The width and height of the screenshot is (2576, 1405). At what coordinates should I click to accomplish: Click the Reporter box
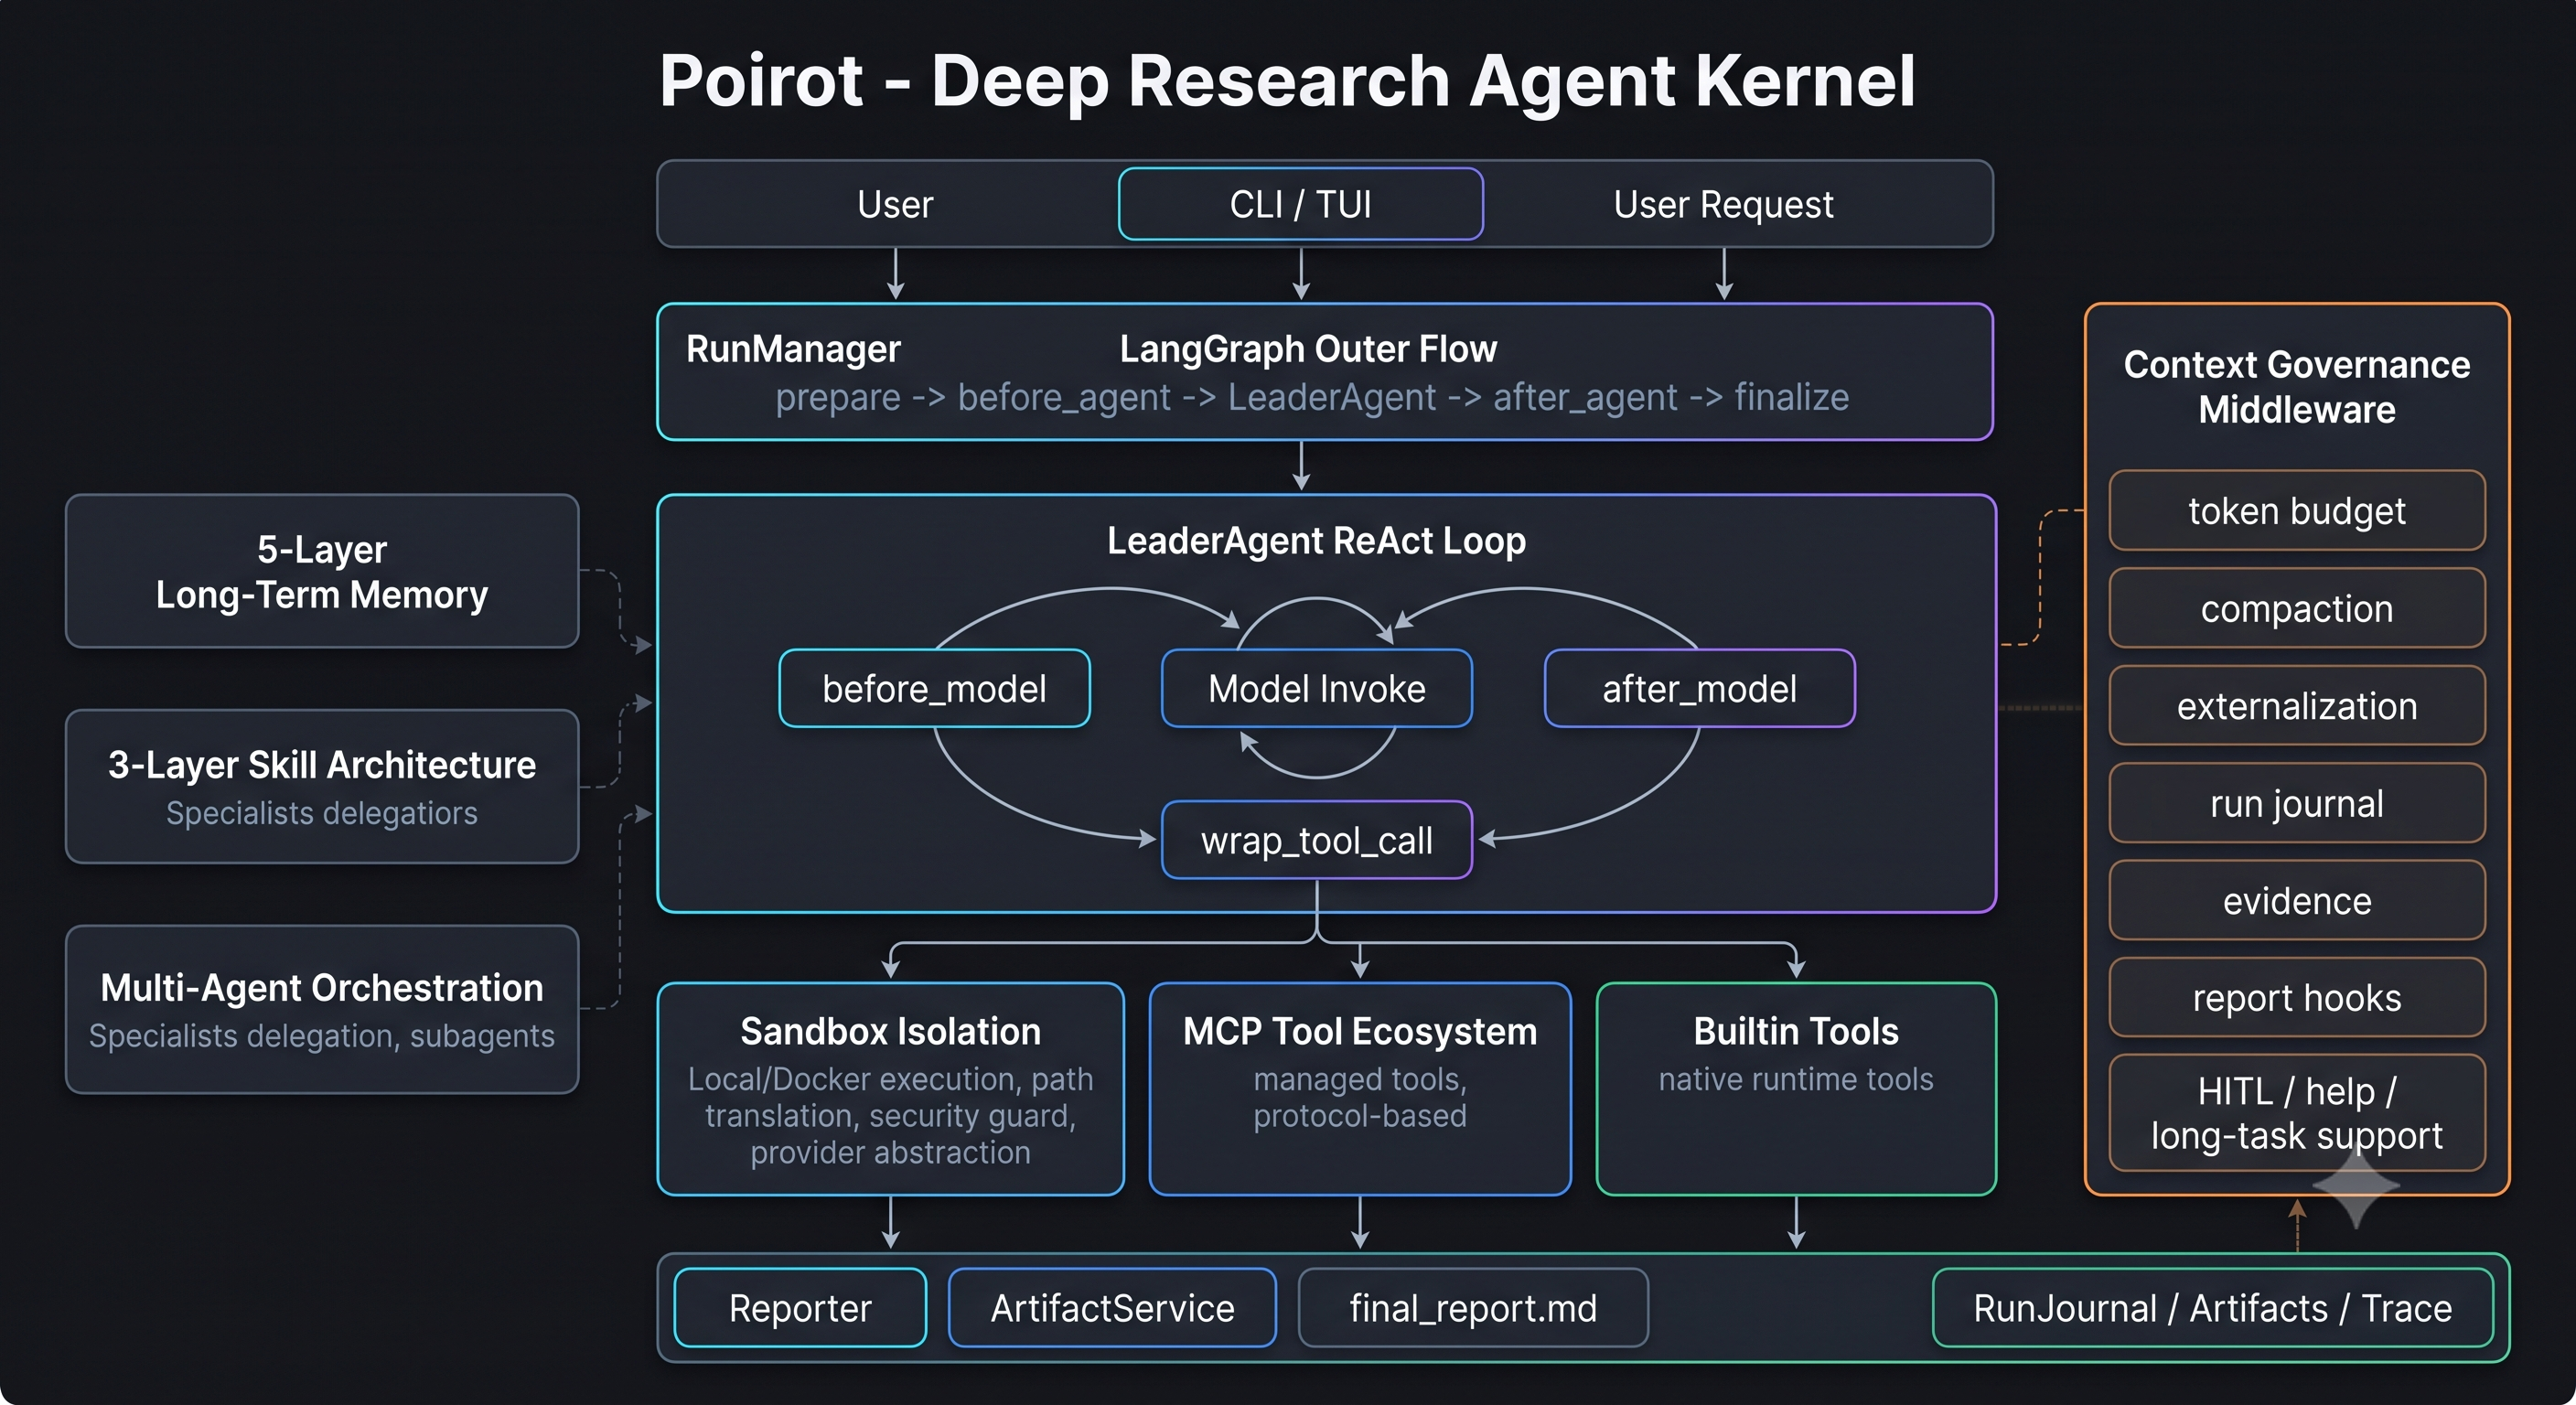[800, 1308]
